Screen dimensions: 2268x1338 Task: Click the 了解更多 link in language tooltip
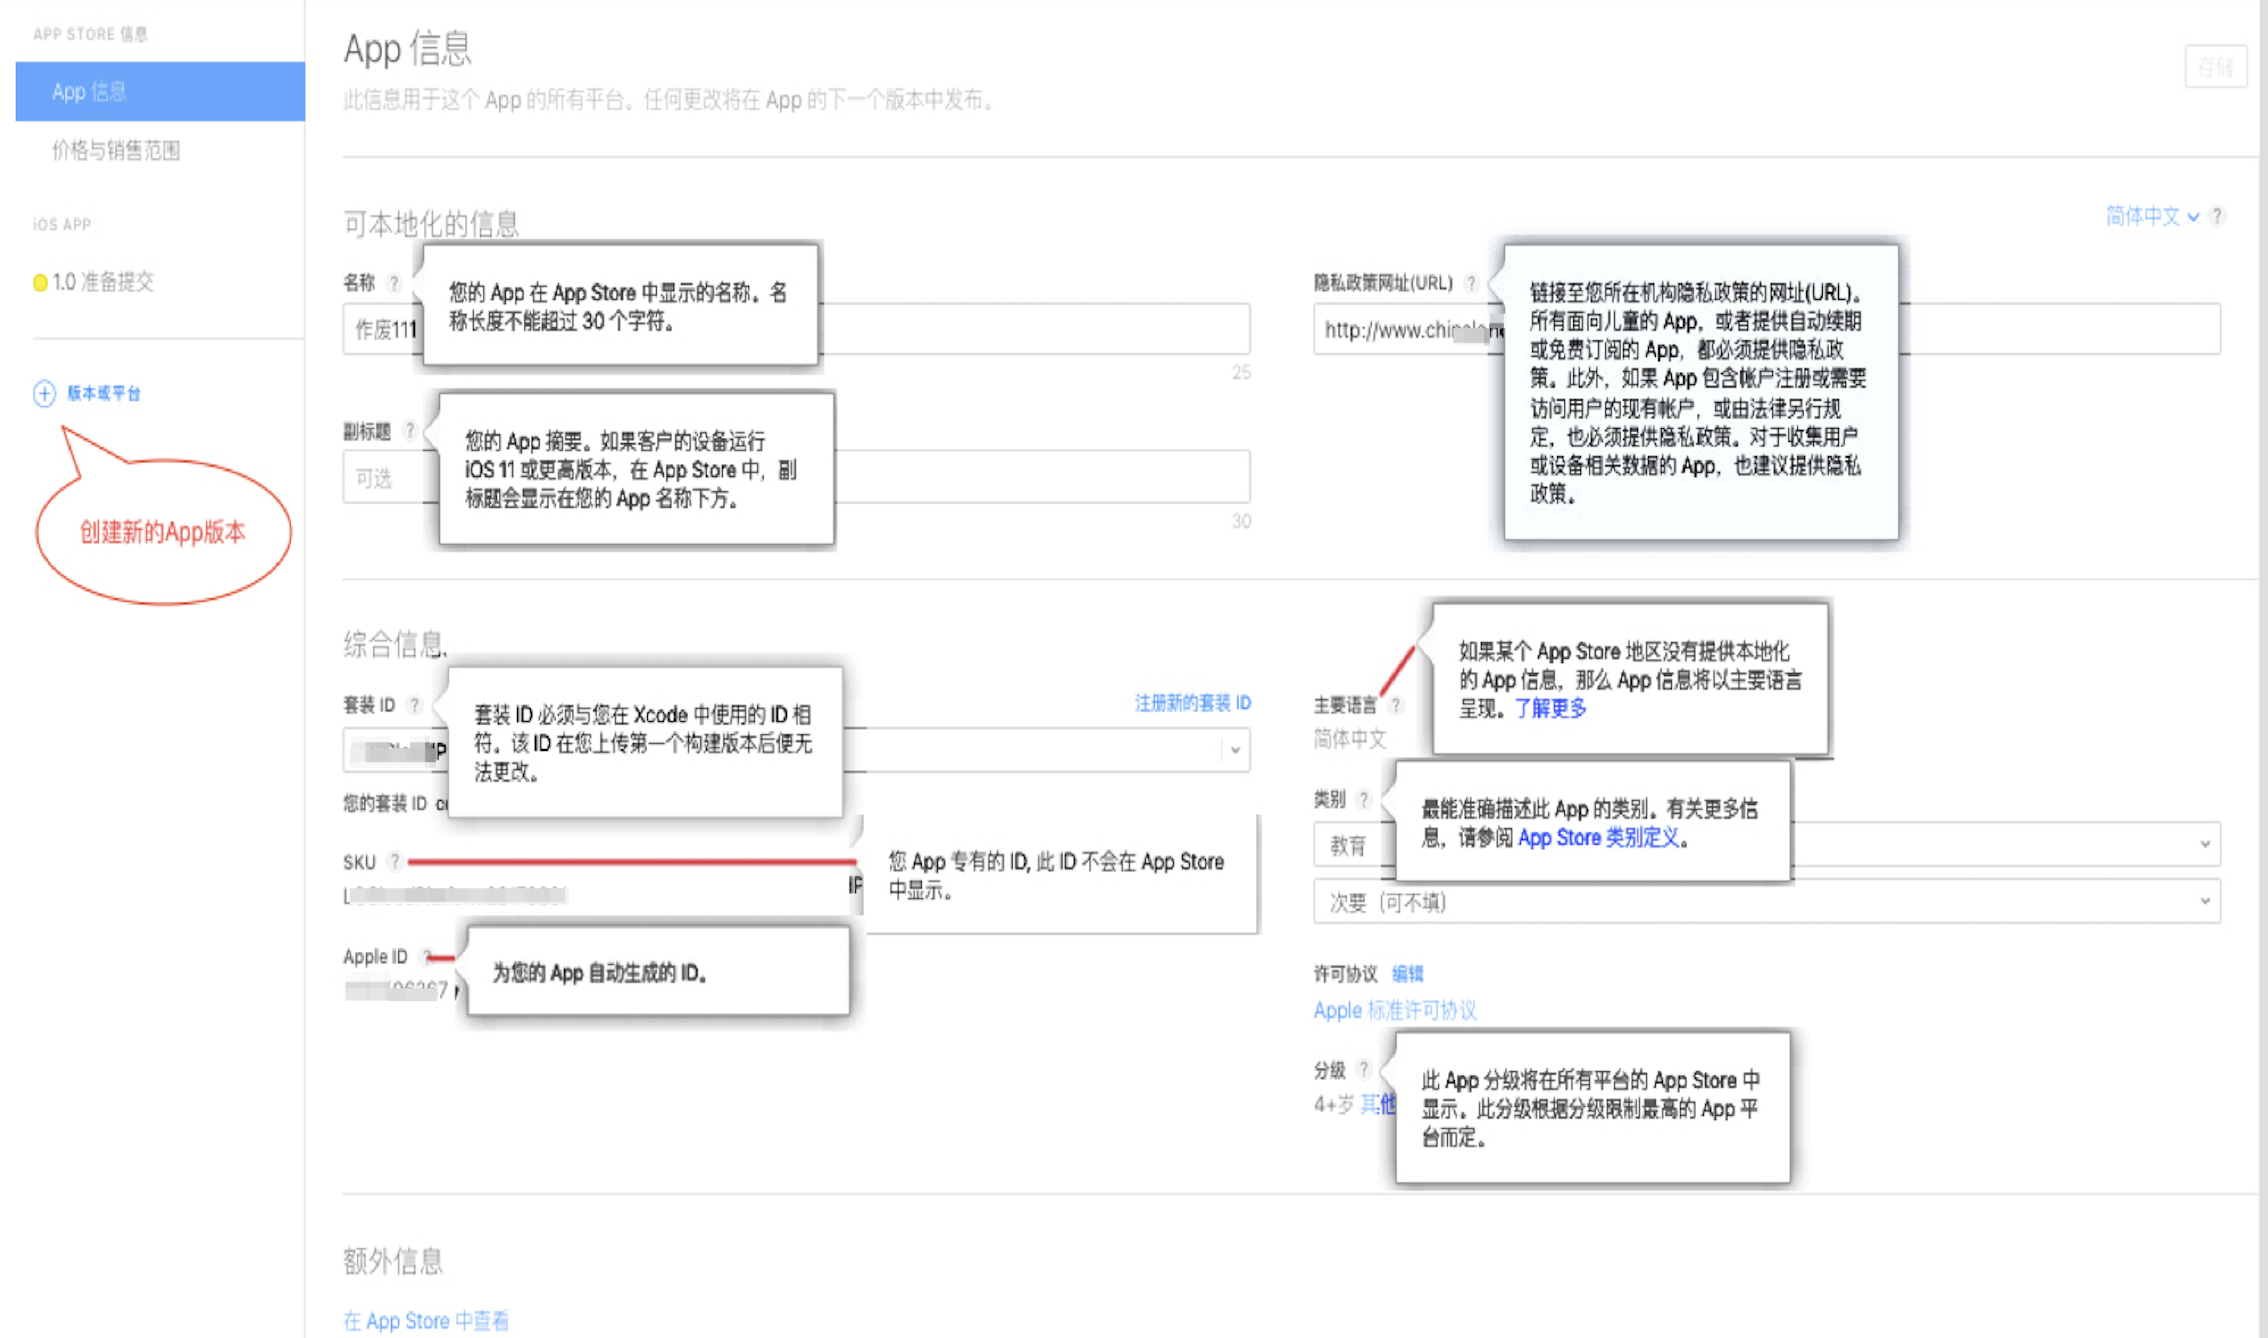(1550, 709)
